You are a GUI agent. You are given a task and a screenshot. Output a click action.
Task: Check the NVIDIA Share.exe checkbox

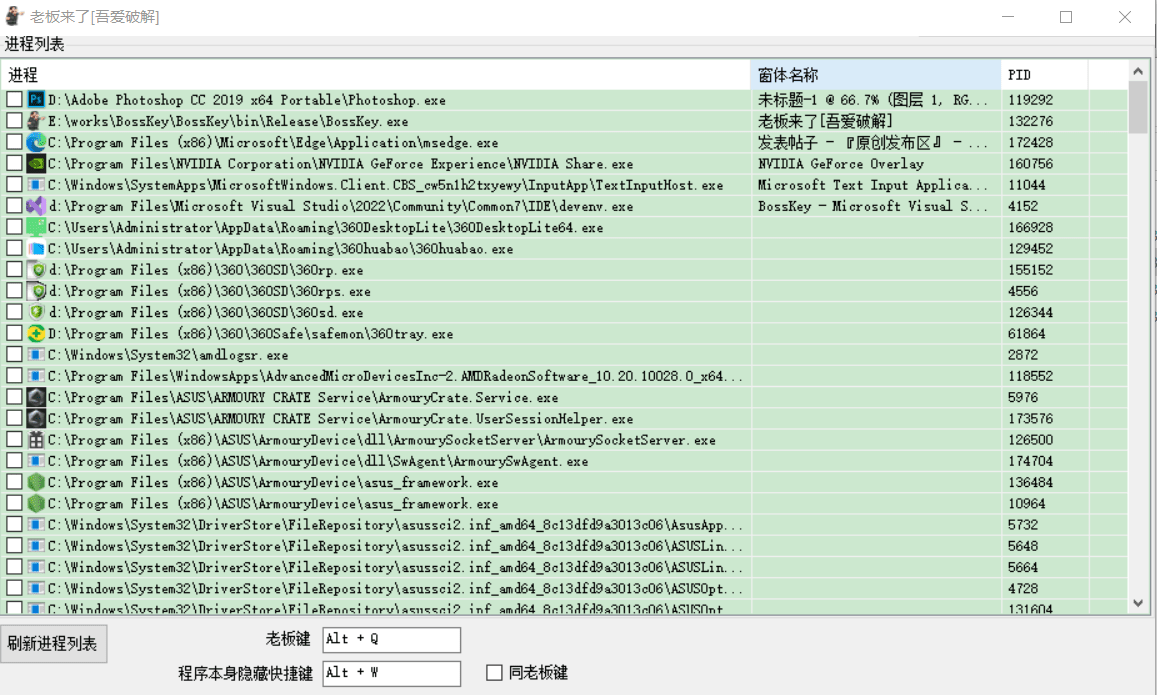[x=14, y=163]
